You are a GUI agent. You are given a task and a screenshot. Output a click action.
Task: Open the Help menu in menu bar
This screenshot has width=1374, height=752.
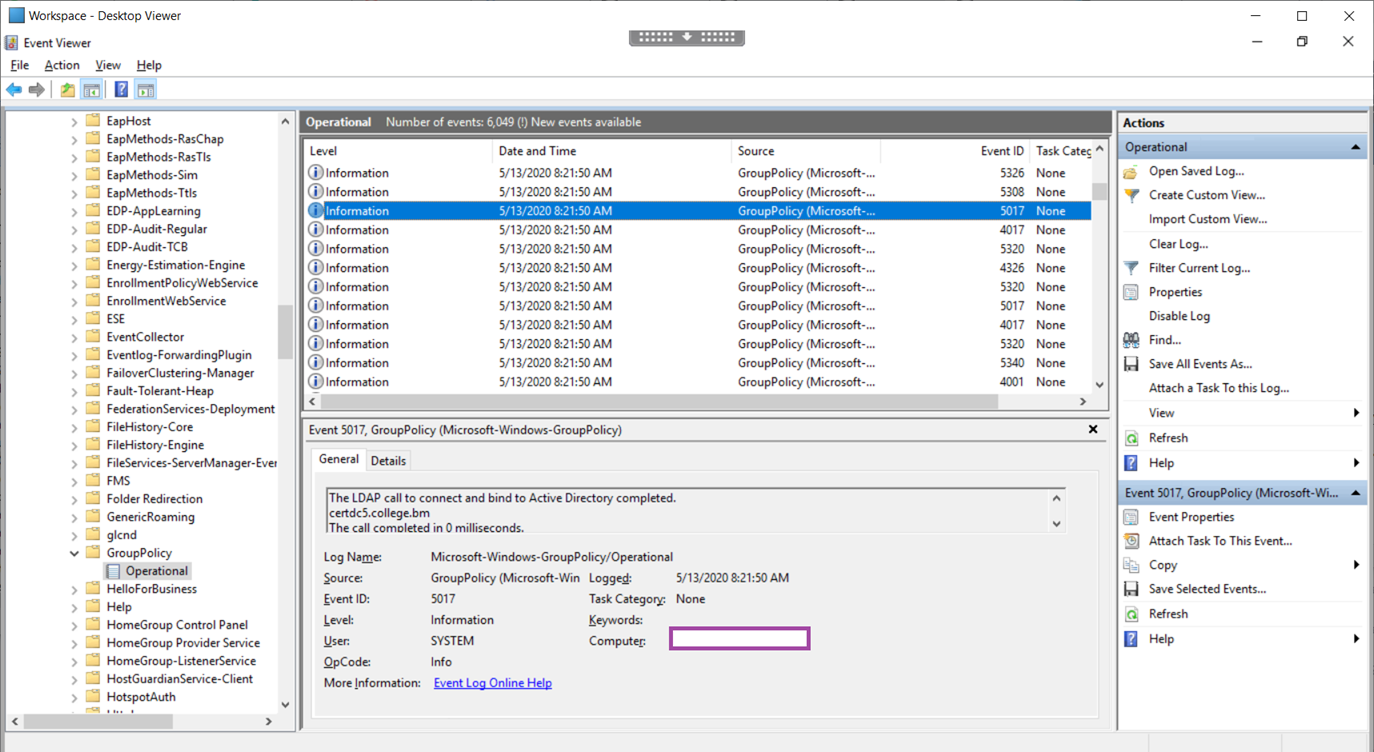[149, 65]
